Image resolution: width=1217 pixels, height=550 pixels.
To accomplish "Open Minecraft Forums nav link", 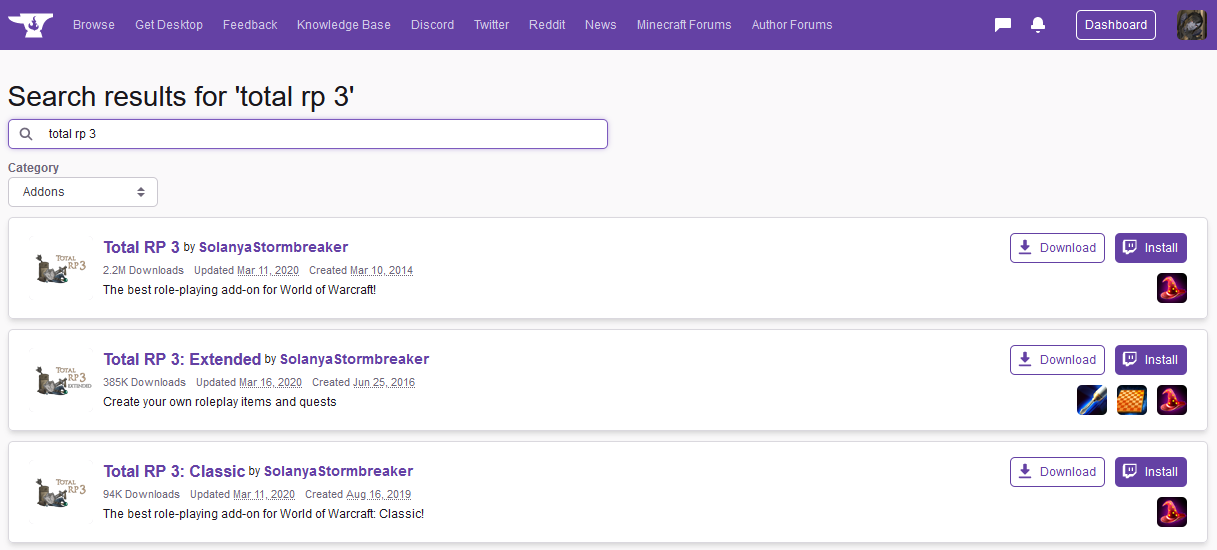I will (684, 25).
